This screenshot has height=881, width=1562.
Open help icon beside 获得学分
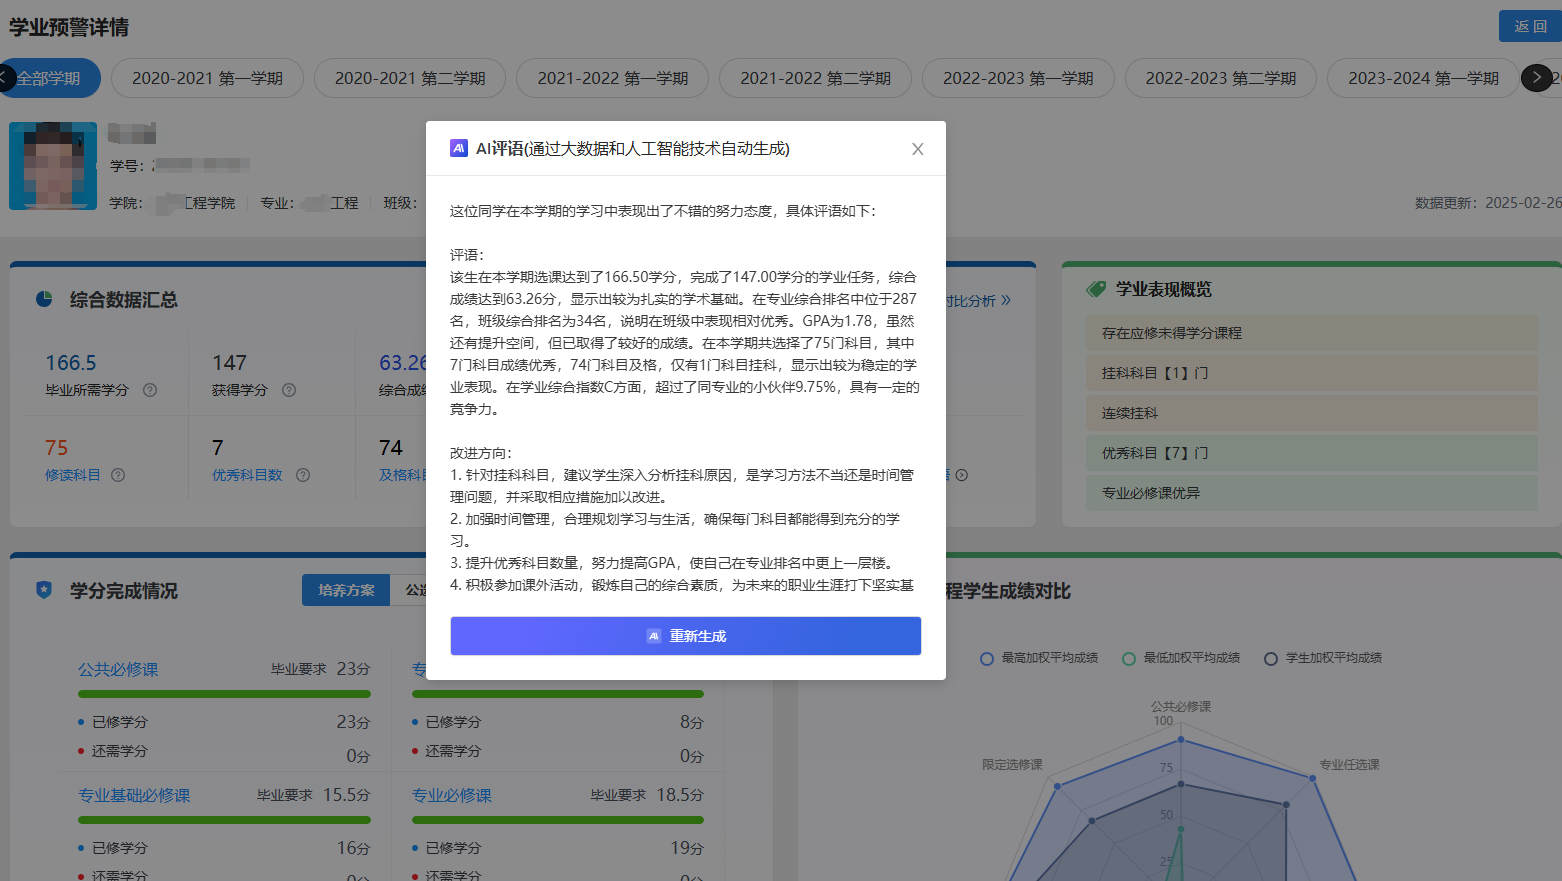tap(289, 390)
